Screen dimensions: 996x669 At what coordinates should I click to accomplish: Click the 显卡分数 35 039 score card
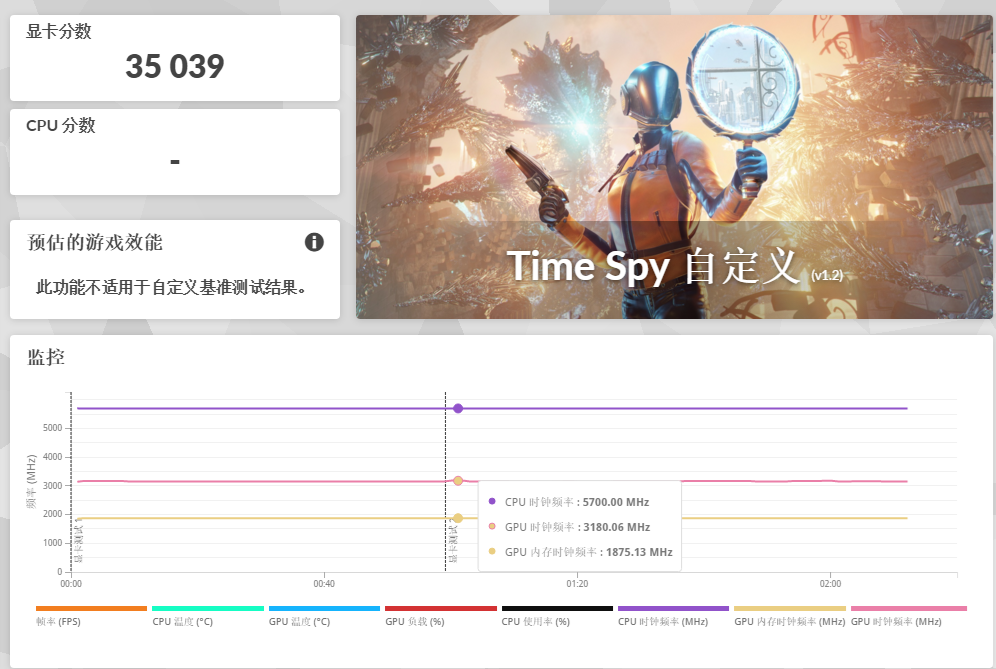pyautogui.click(x=175, y=58)
